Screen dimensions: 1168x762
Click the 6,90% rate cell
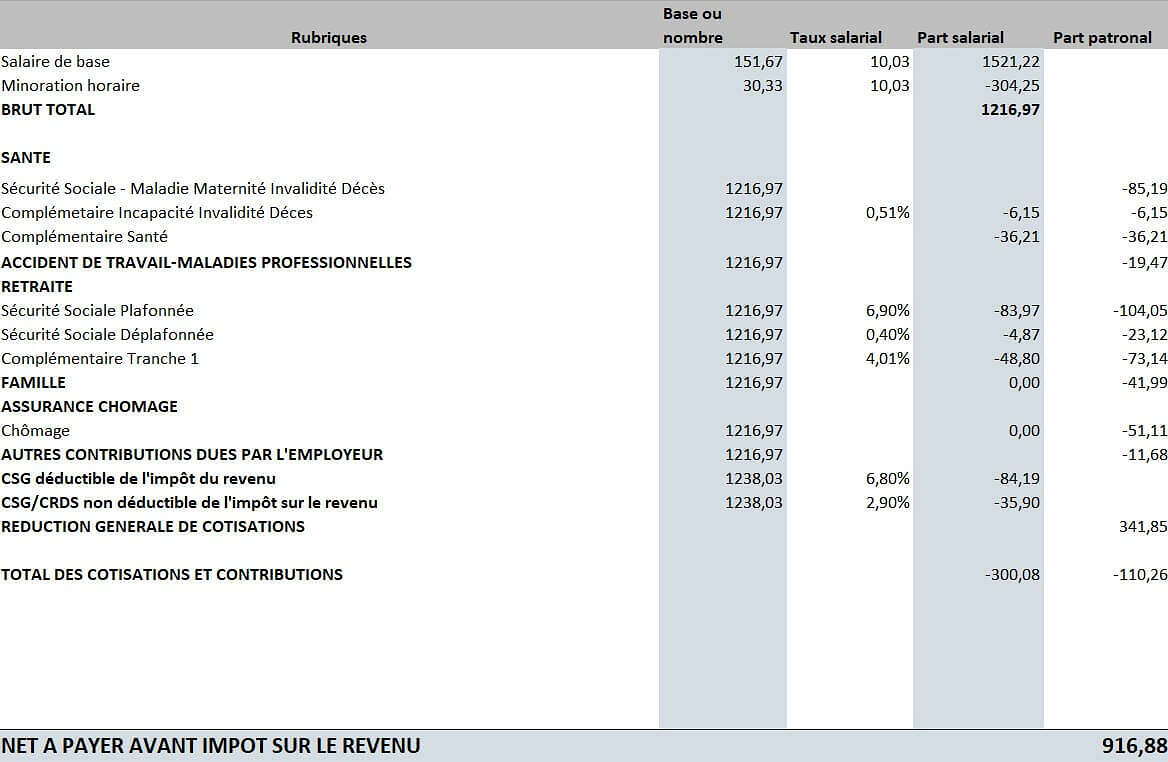(x=887, y=311)
